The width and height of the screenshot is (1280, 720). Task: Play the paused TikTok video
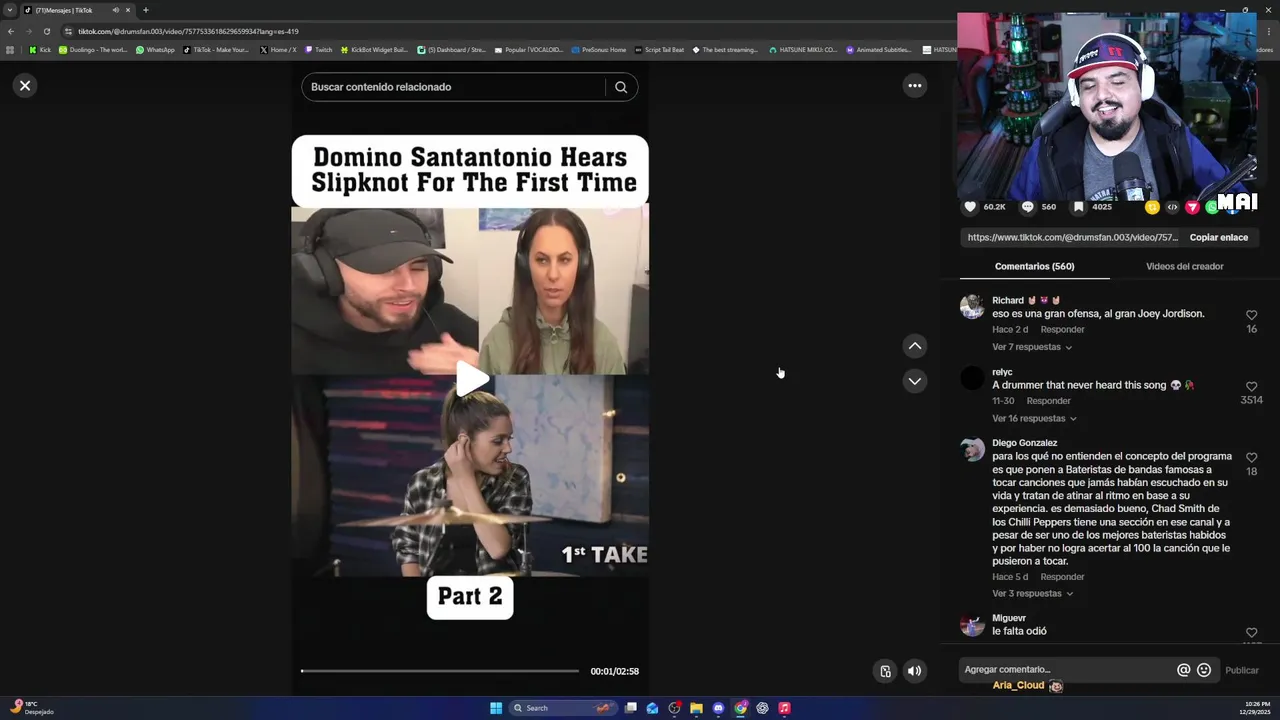click(471, 379)
